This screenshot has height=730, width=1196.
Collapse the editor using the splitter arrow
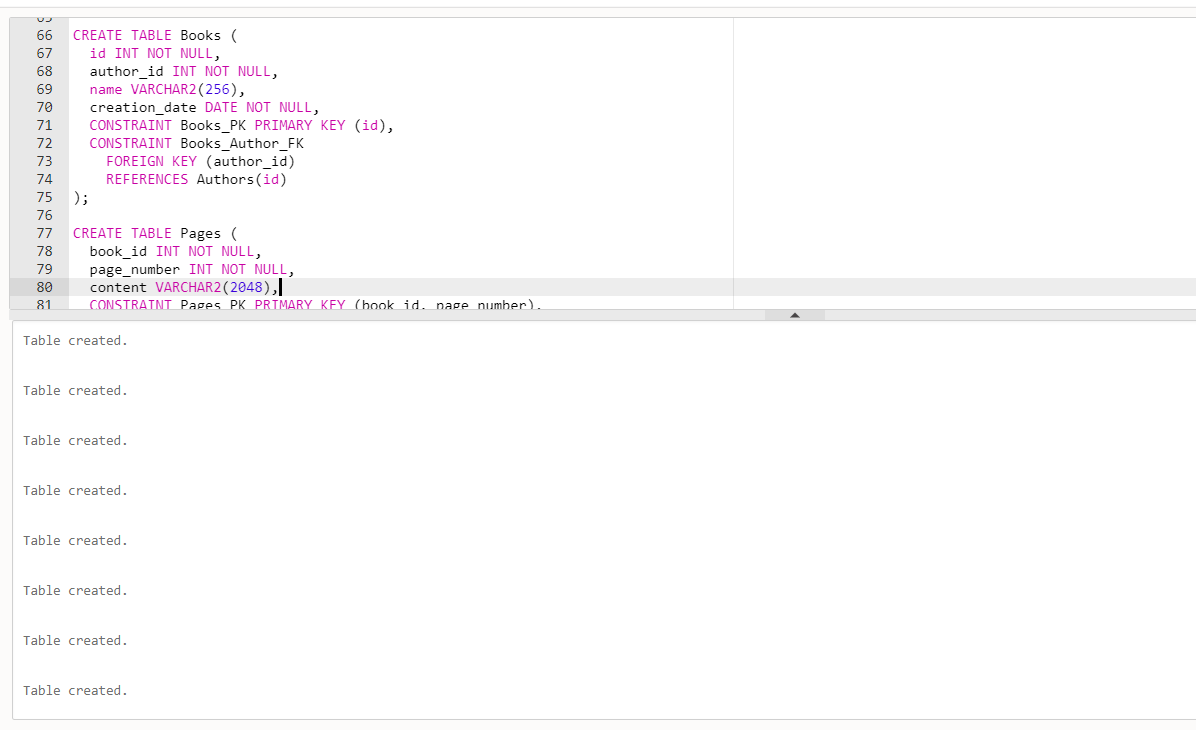point(795,315)
